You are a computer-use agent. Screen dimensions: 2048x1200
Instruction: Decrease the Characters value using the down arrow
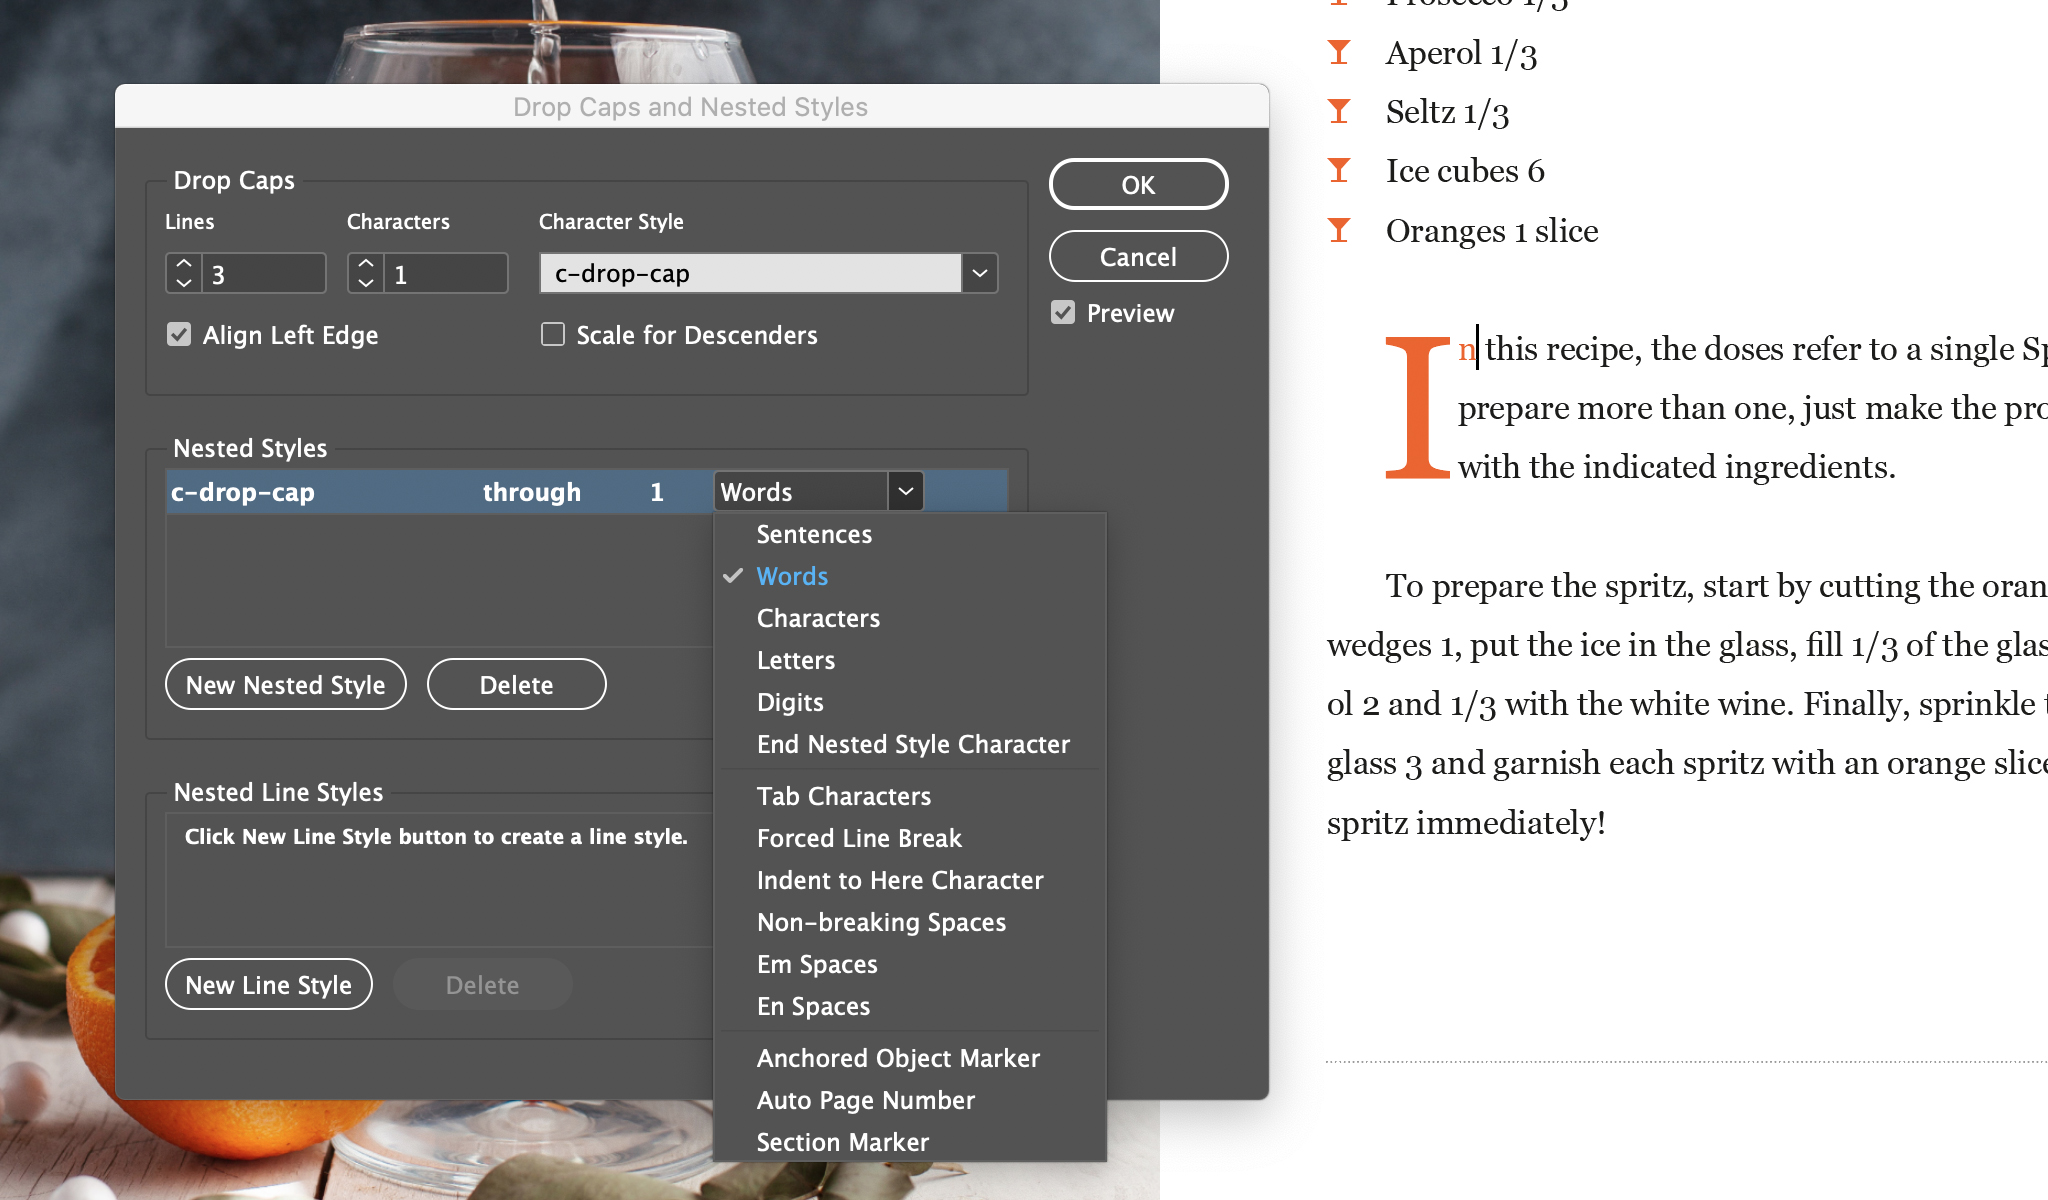click(x=367, y=283)
